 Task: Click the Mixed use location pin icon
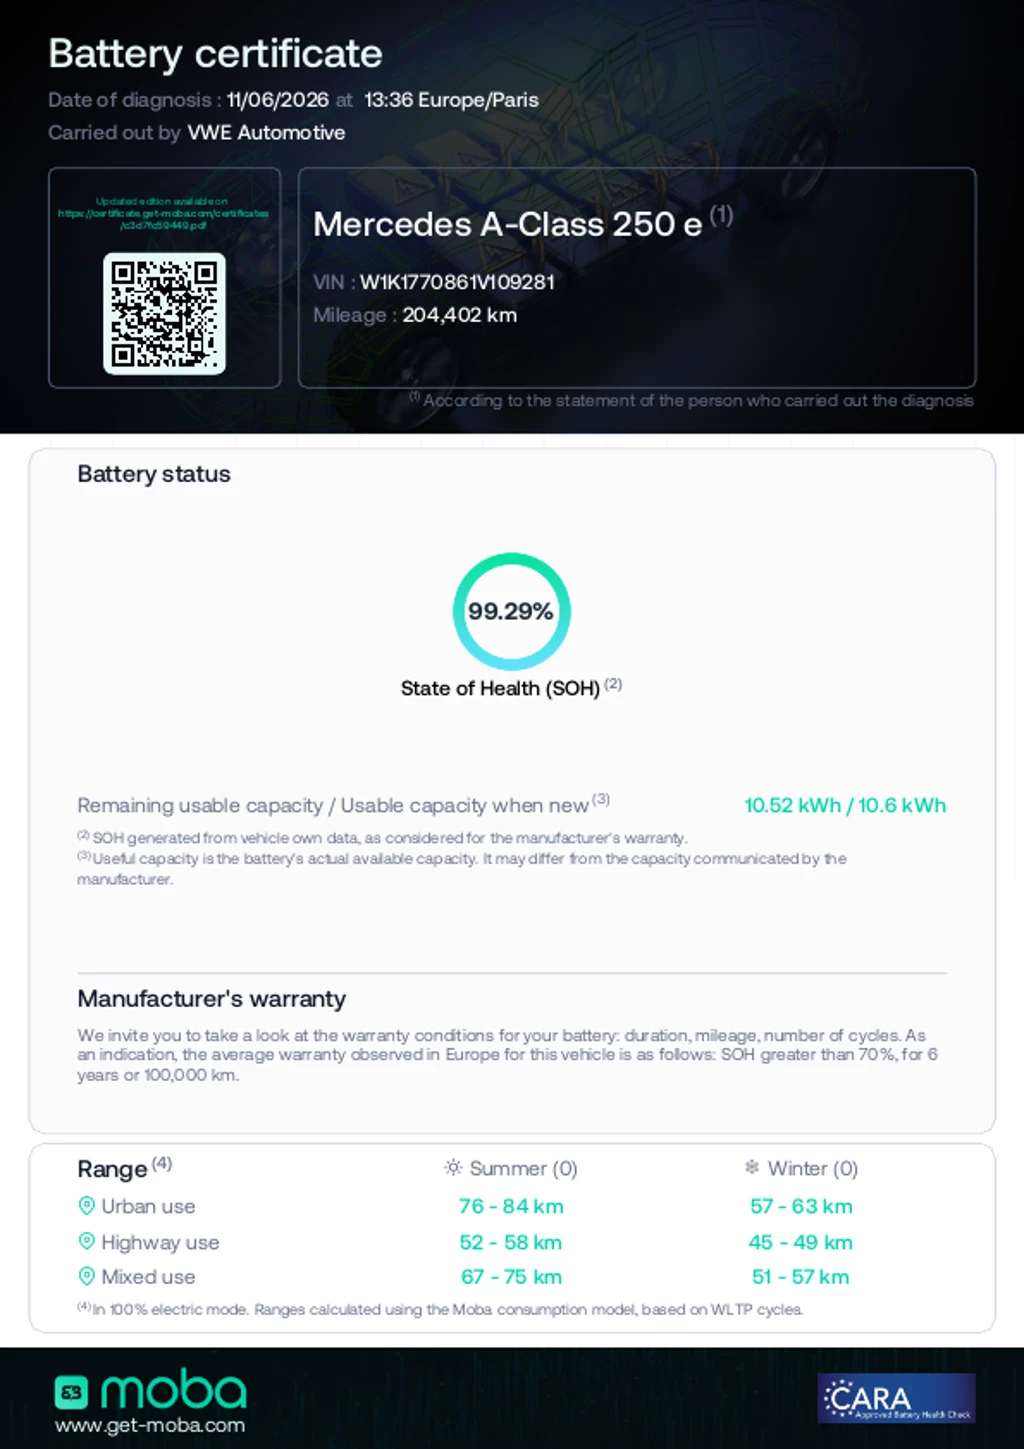87,1277
